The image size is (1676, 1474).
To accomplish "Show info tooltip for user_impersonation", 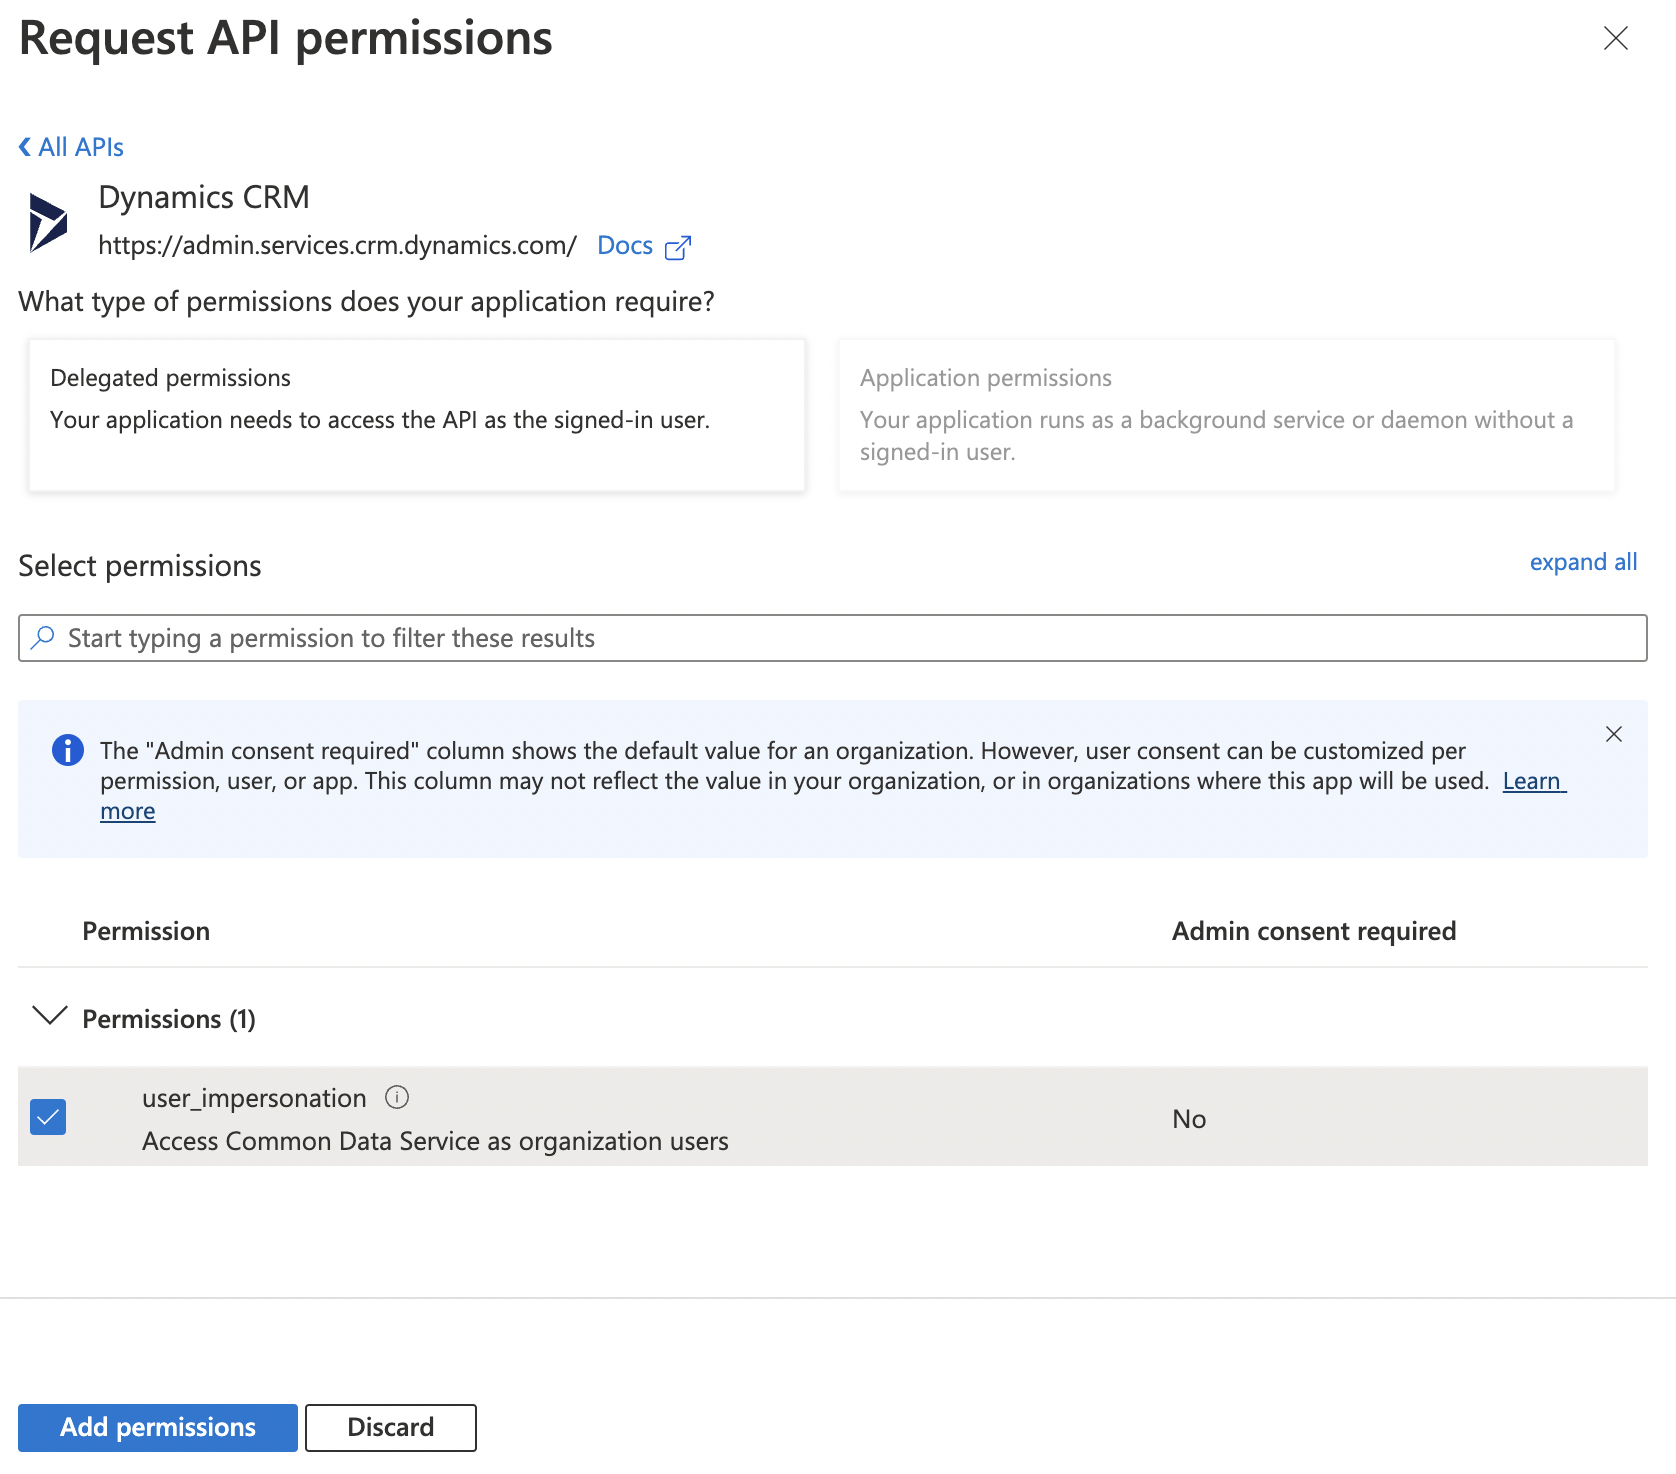I will coord(397,1098).
